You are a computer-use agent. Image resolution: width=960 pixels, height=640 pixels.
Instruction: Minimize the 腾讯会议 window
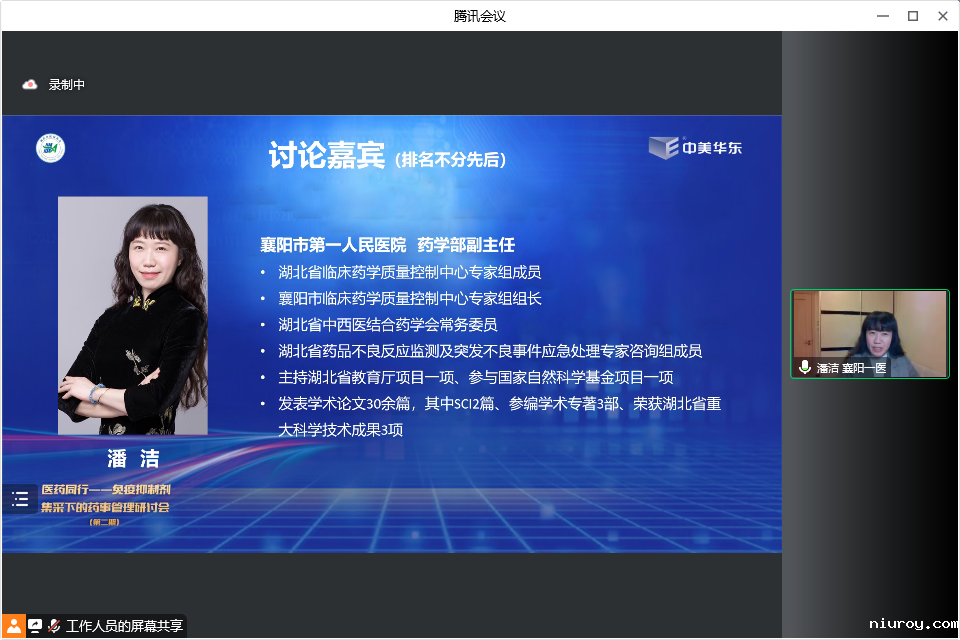882,16
